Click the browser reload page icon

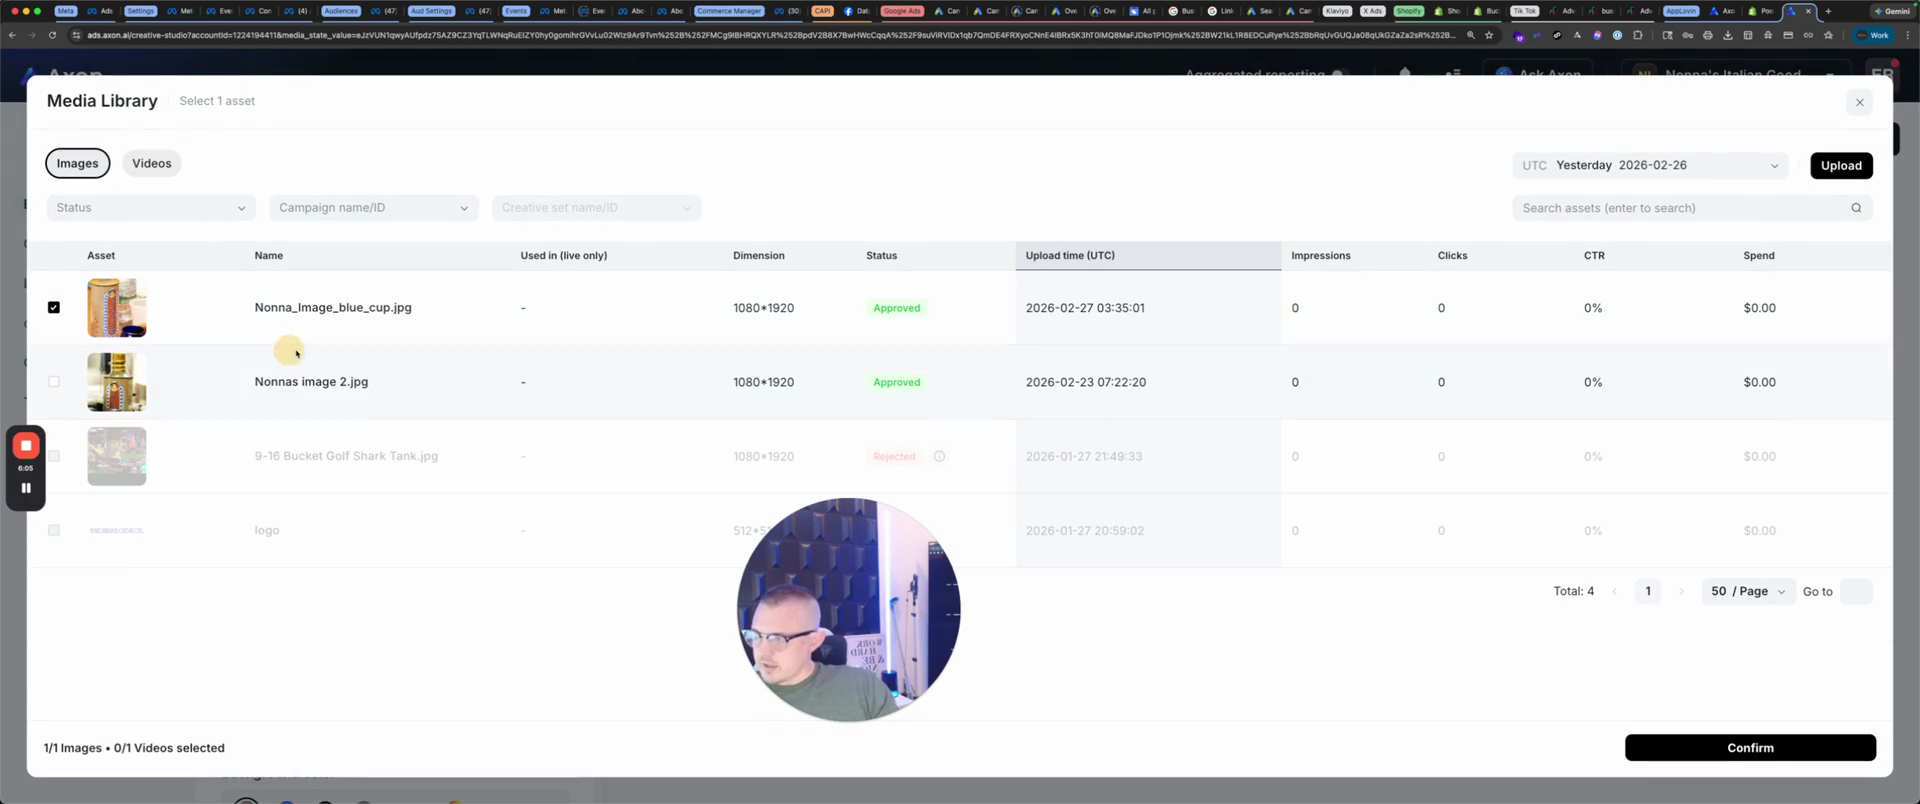[x=52, y=35]
